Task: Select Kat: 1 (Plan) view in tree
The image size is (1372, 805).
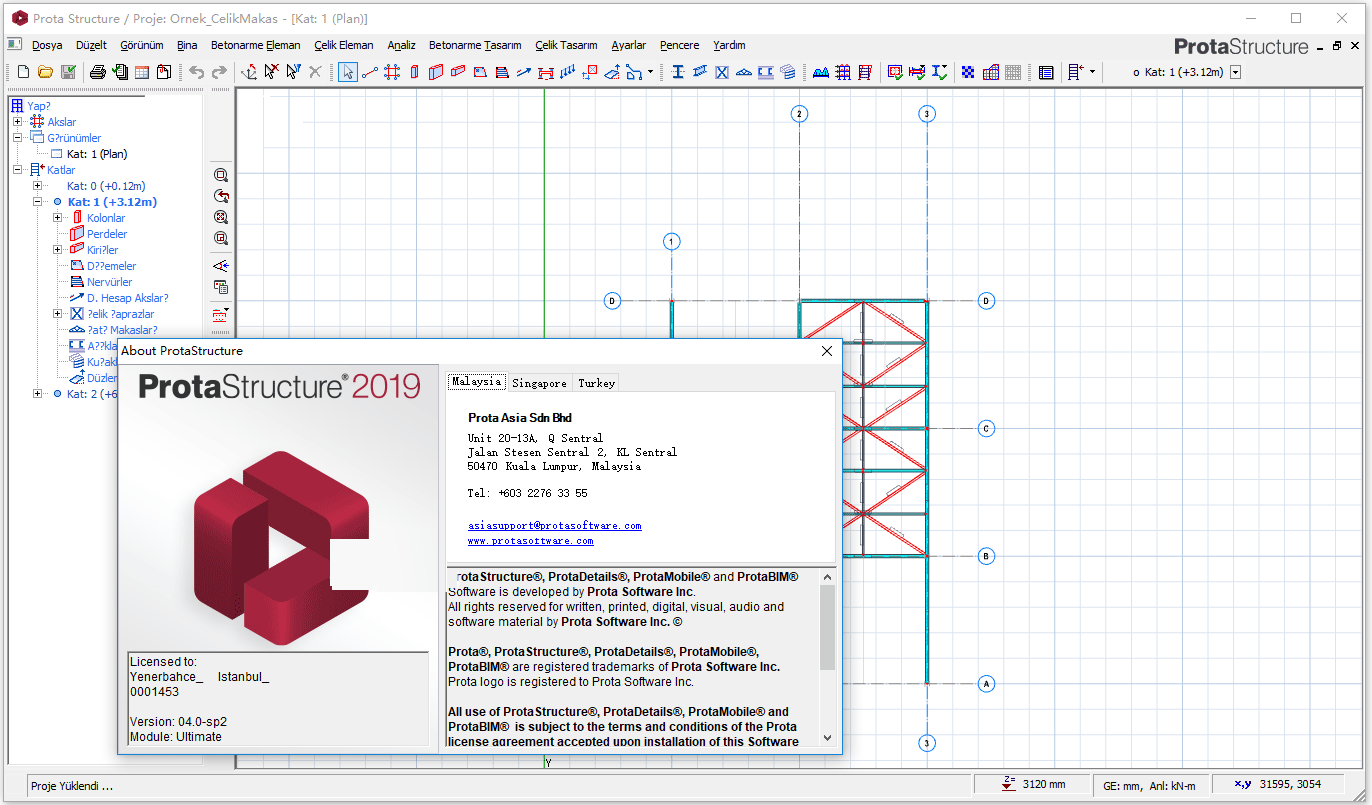Action: [x=97, y=154]
